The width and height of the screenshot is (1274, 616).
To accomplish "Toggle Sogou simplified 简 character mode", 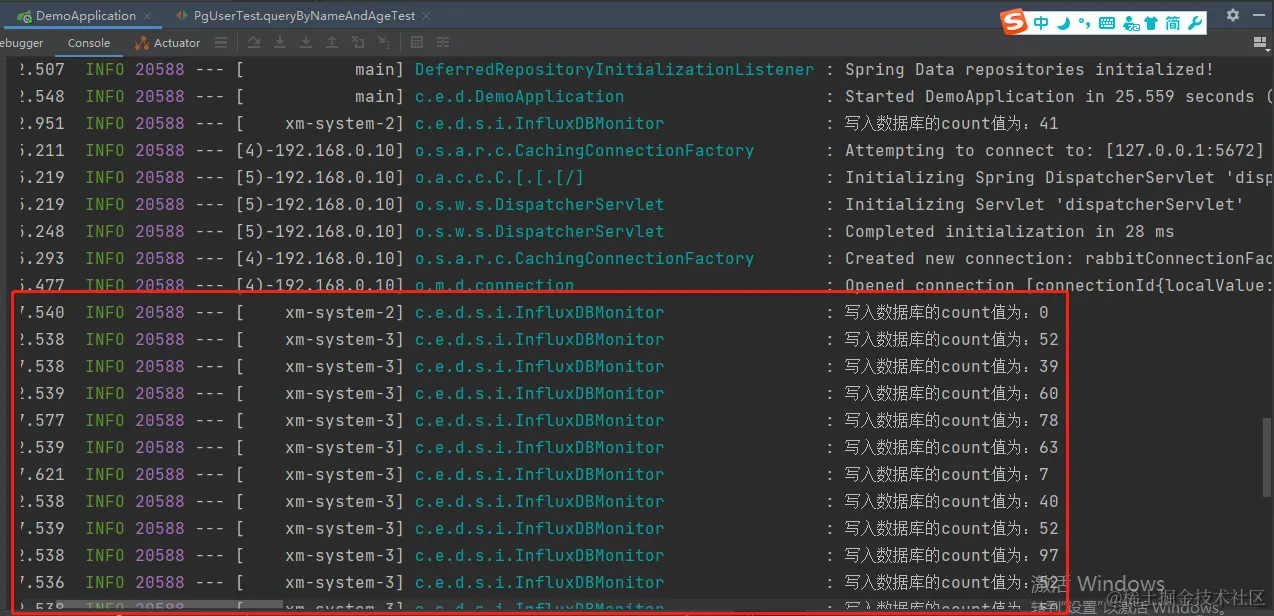I will click(x=1173, y=23).
